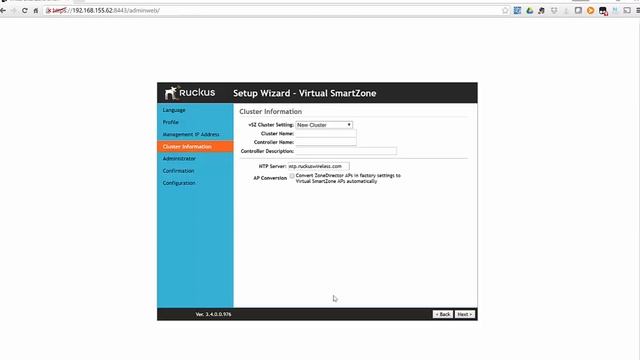Open the orange play-arrow extension icon
Screen dimensions: 640x360
[590, 11]
